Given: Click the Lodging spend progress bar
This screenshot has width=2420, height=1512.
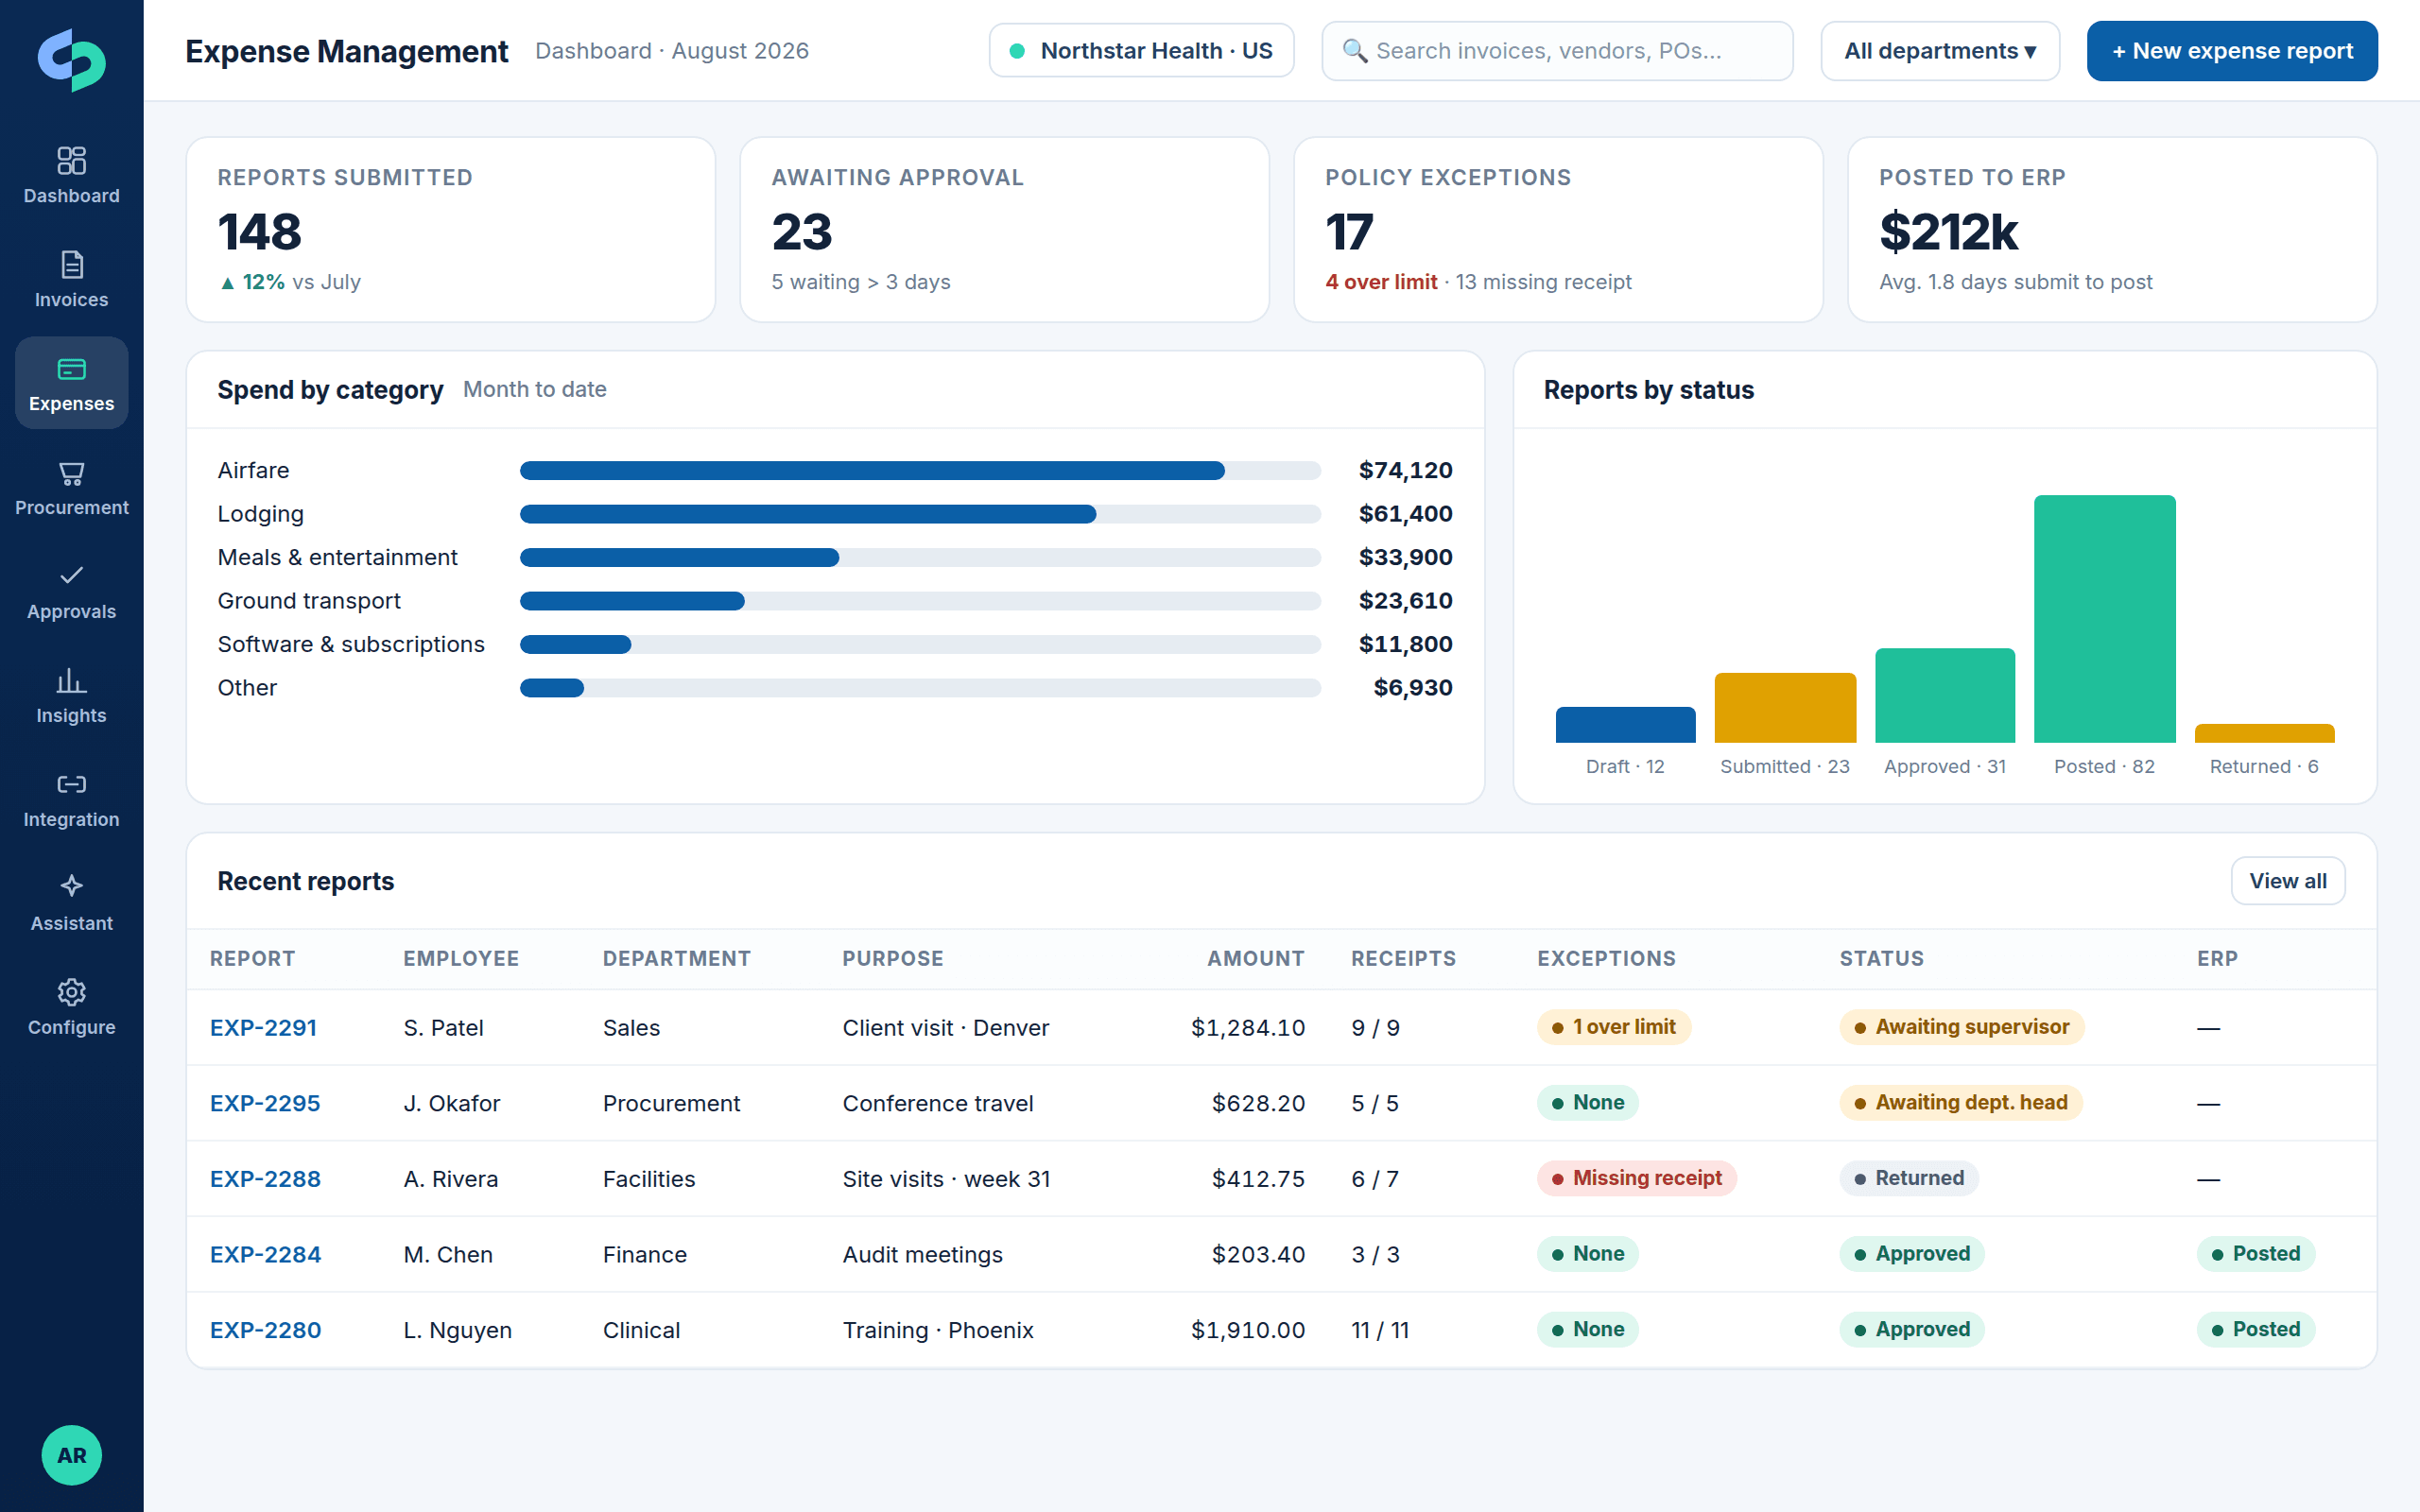Looking at the screenshot, I should 920,514.
